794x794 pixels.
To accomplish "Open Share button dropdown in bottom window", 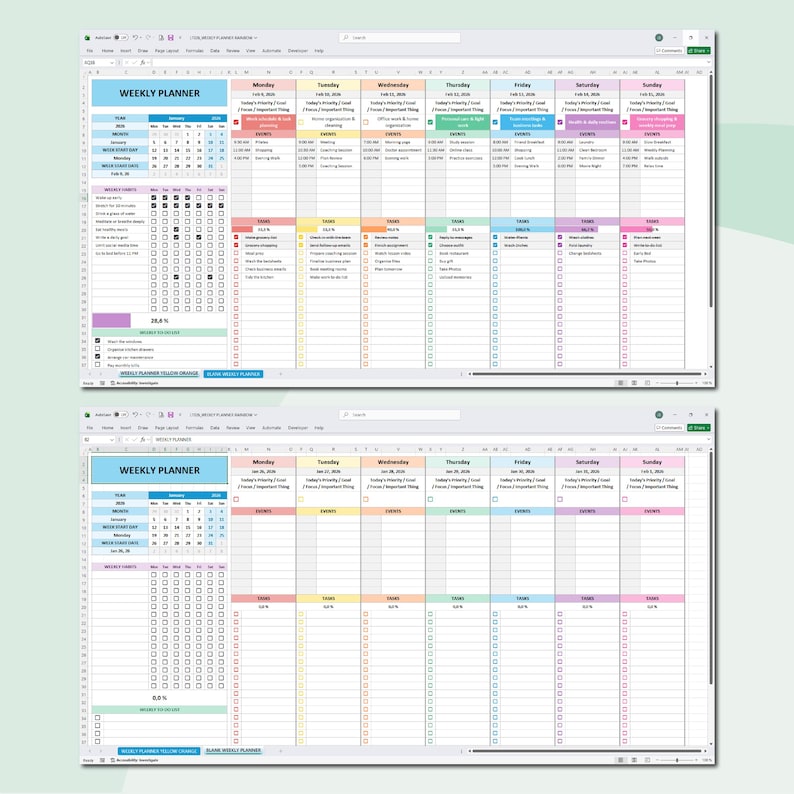I will tap(708, 428).
